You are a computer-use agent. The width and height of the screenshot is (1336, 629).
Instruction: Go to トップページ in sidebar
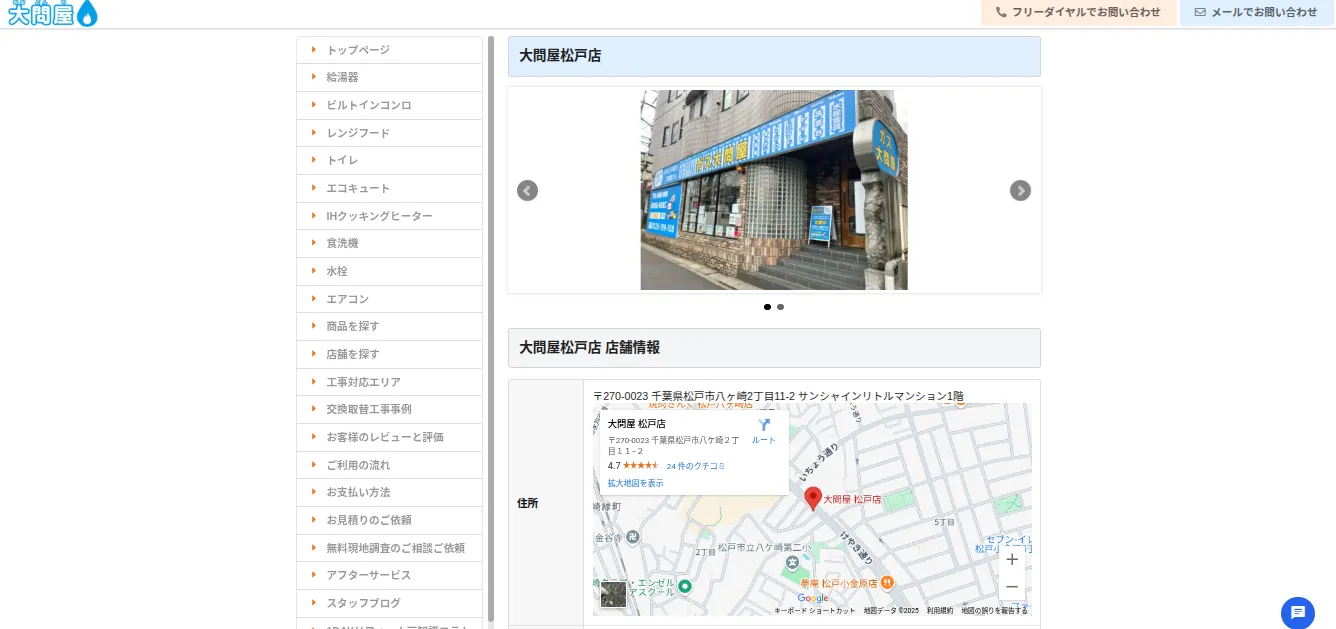point(389,50)
